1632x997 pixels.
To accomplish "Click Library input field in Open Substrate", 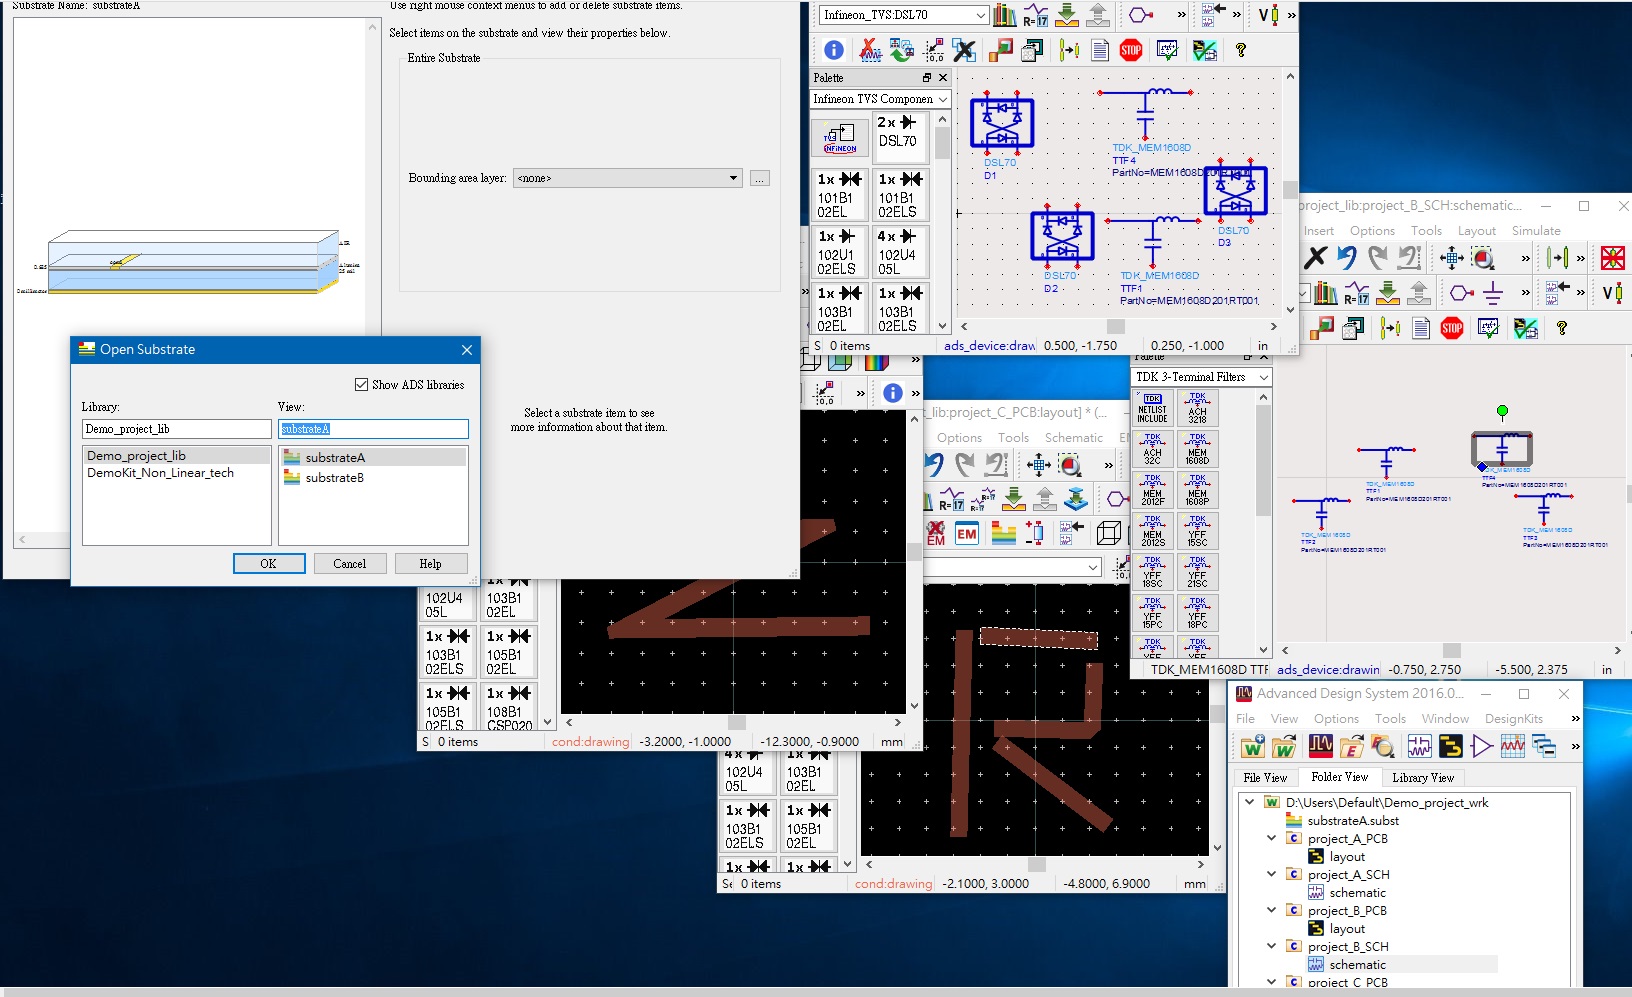I will (x=177, y=429).
